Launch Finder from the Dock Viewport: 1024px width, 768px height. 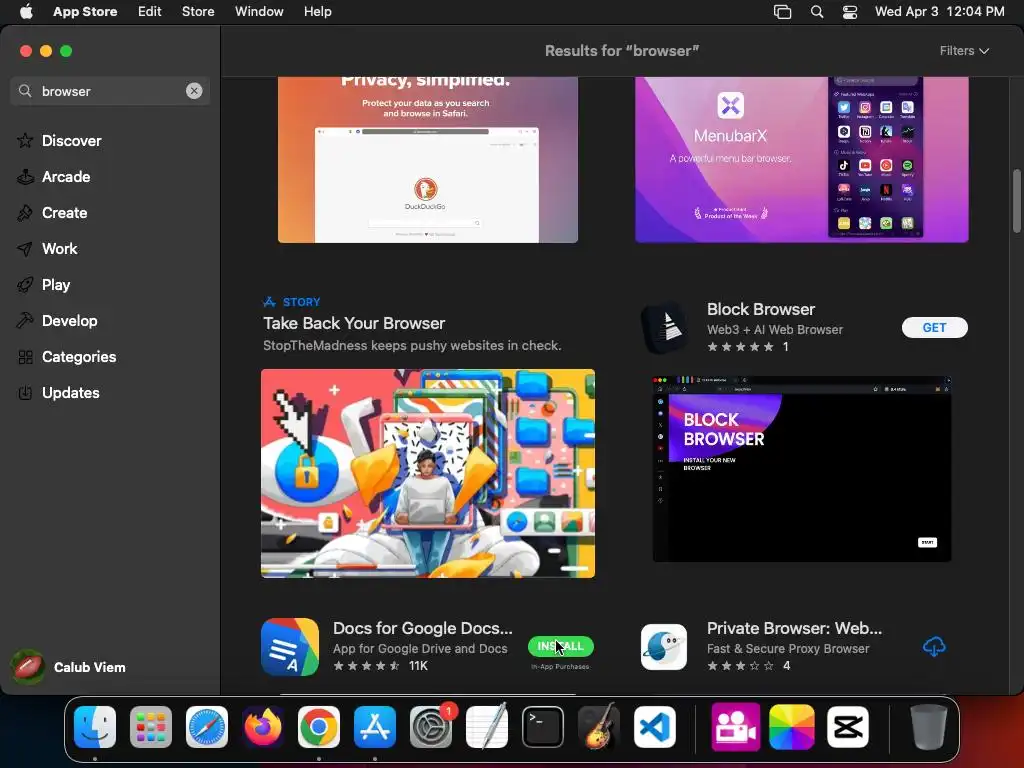(95, 727)
